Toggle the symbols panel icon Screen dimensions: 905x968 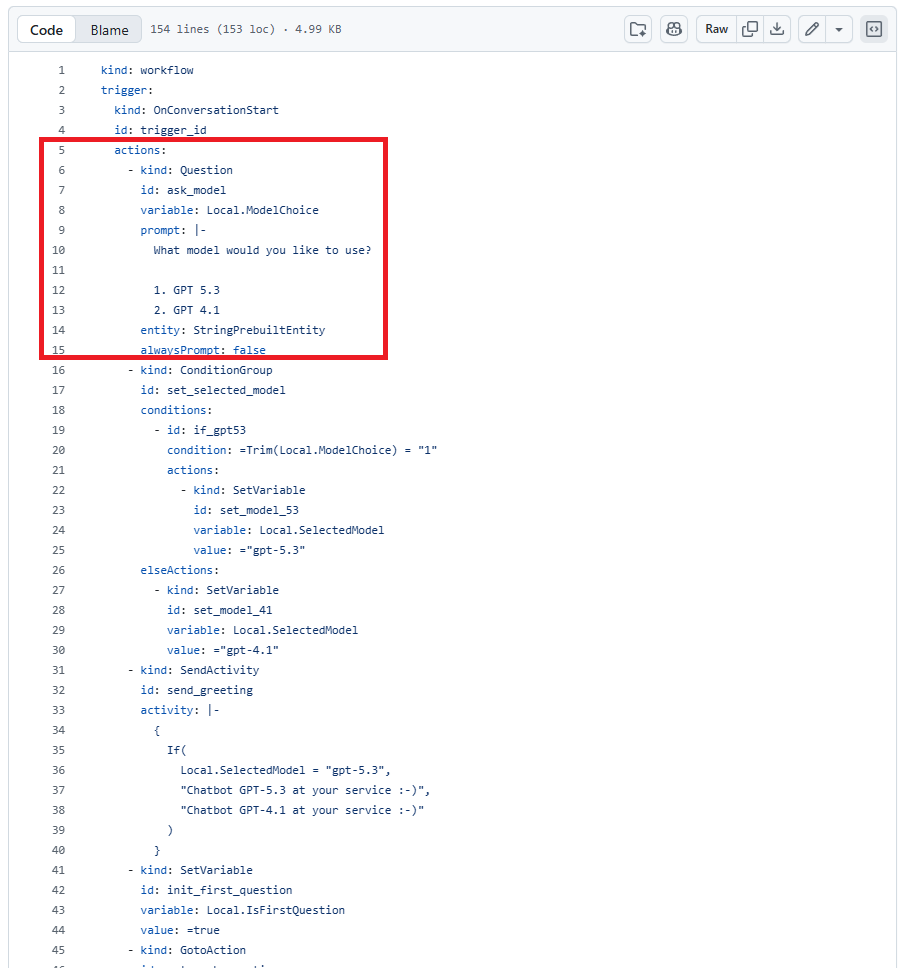click(873, 29)
